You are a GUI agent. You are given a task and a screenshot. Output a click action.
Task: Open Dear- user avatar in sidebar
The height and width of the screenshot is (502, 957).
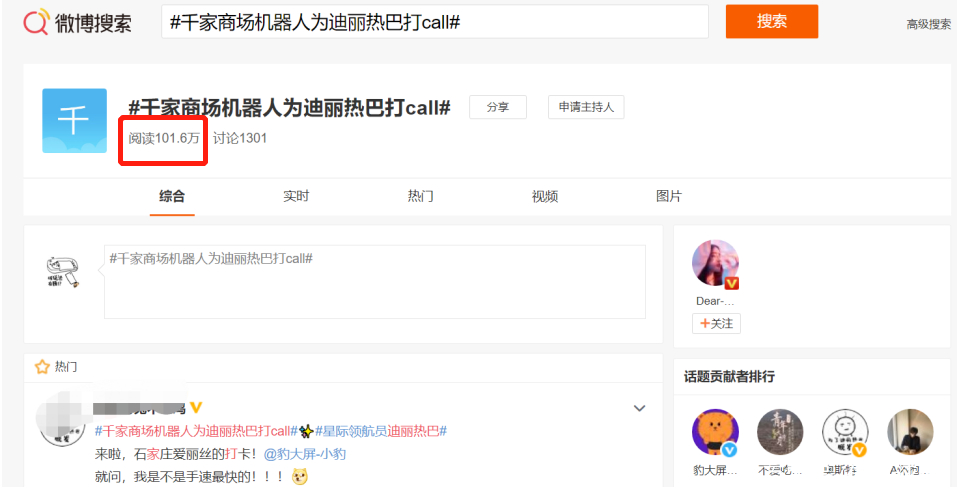pos(715,264)
